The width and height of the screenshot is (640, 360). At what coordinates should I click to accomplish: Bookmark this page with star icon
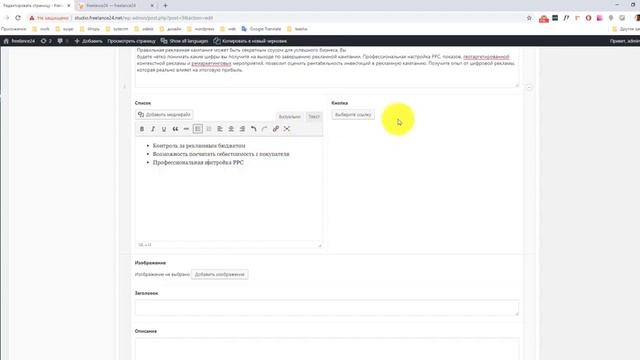(x=529, y=18)
